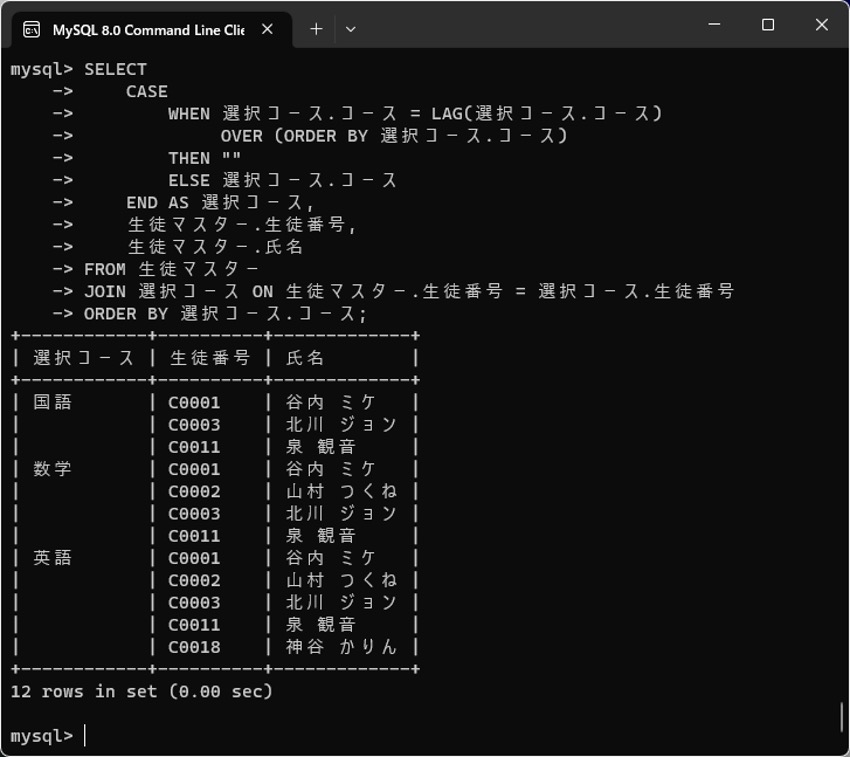Click the JOIN keyword
Screen dimensions: 850x758
tap(105, 292)
